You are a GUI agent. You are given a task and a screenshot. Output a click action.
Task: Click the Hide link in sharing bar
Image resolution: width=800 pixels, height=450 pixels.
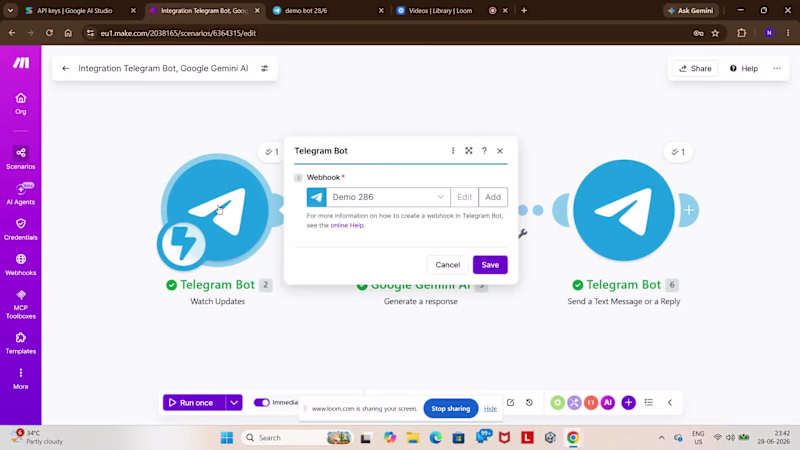point(490,409)
